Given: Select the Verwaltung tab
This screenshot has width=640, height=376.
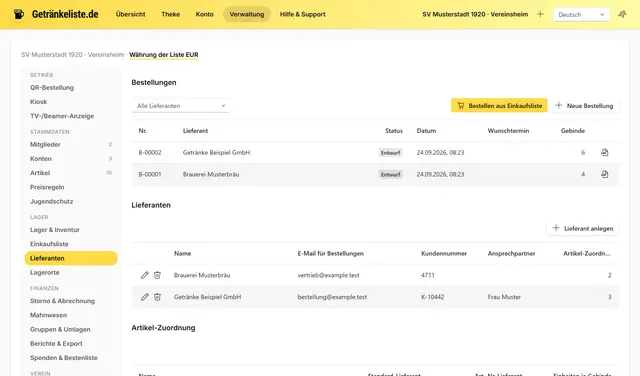Looking at the screenshot, I should coord(247,14).
